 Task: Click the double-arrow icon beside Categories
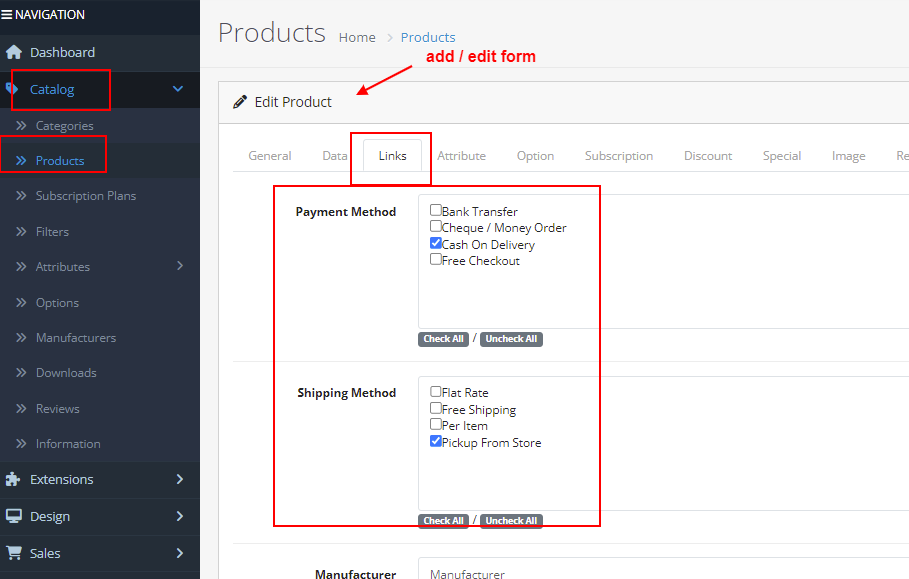(21, 125)
